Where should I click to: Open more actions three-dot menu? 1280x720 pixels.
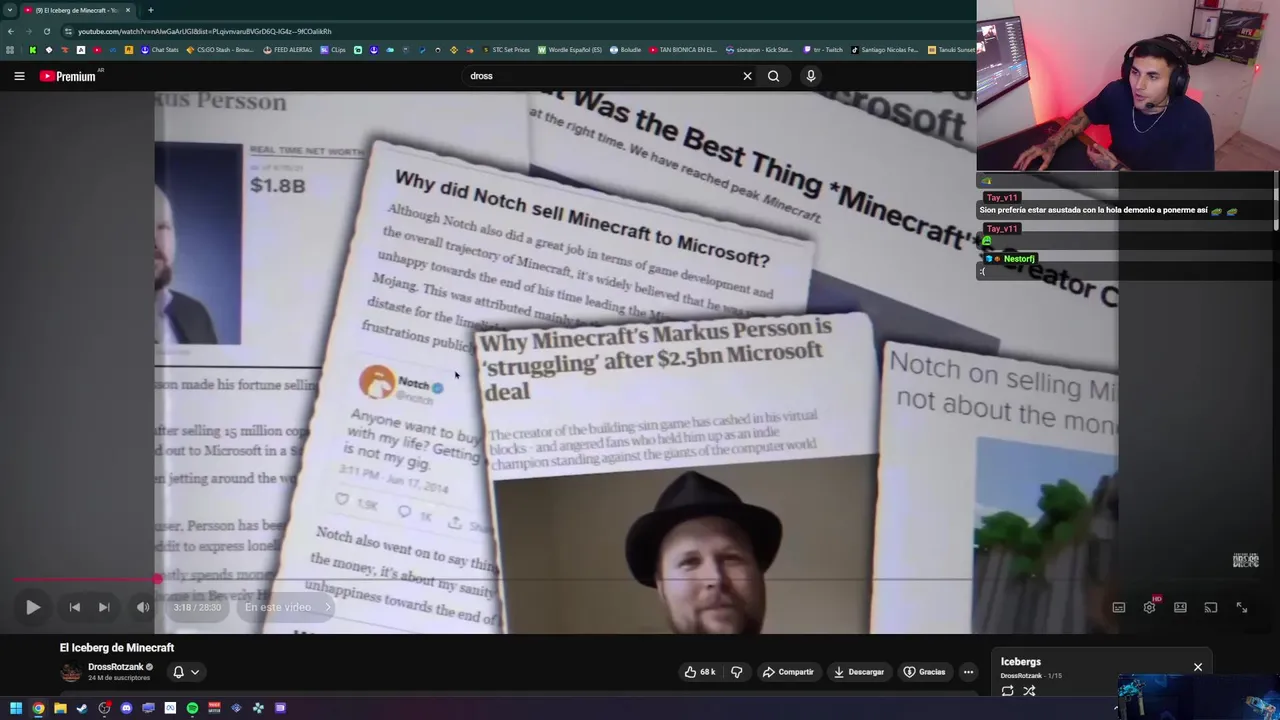click(x=968, y=672)
